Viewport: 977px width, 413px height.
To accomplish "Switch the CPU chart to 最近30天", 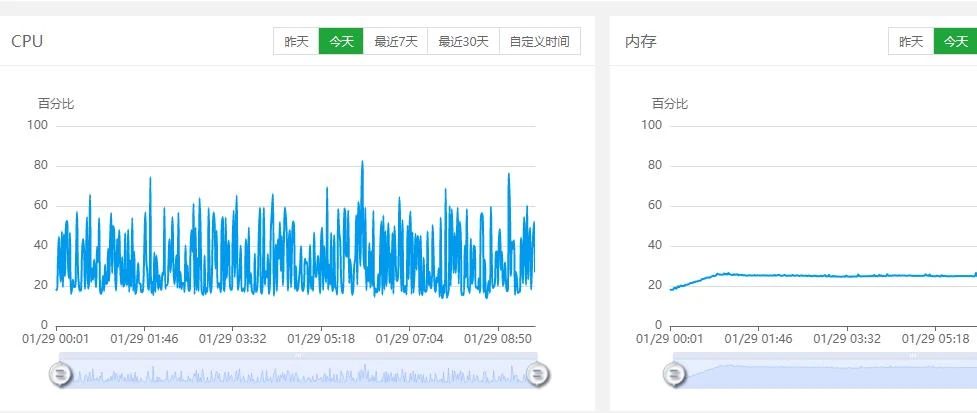I will (464, 41).
